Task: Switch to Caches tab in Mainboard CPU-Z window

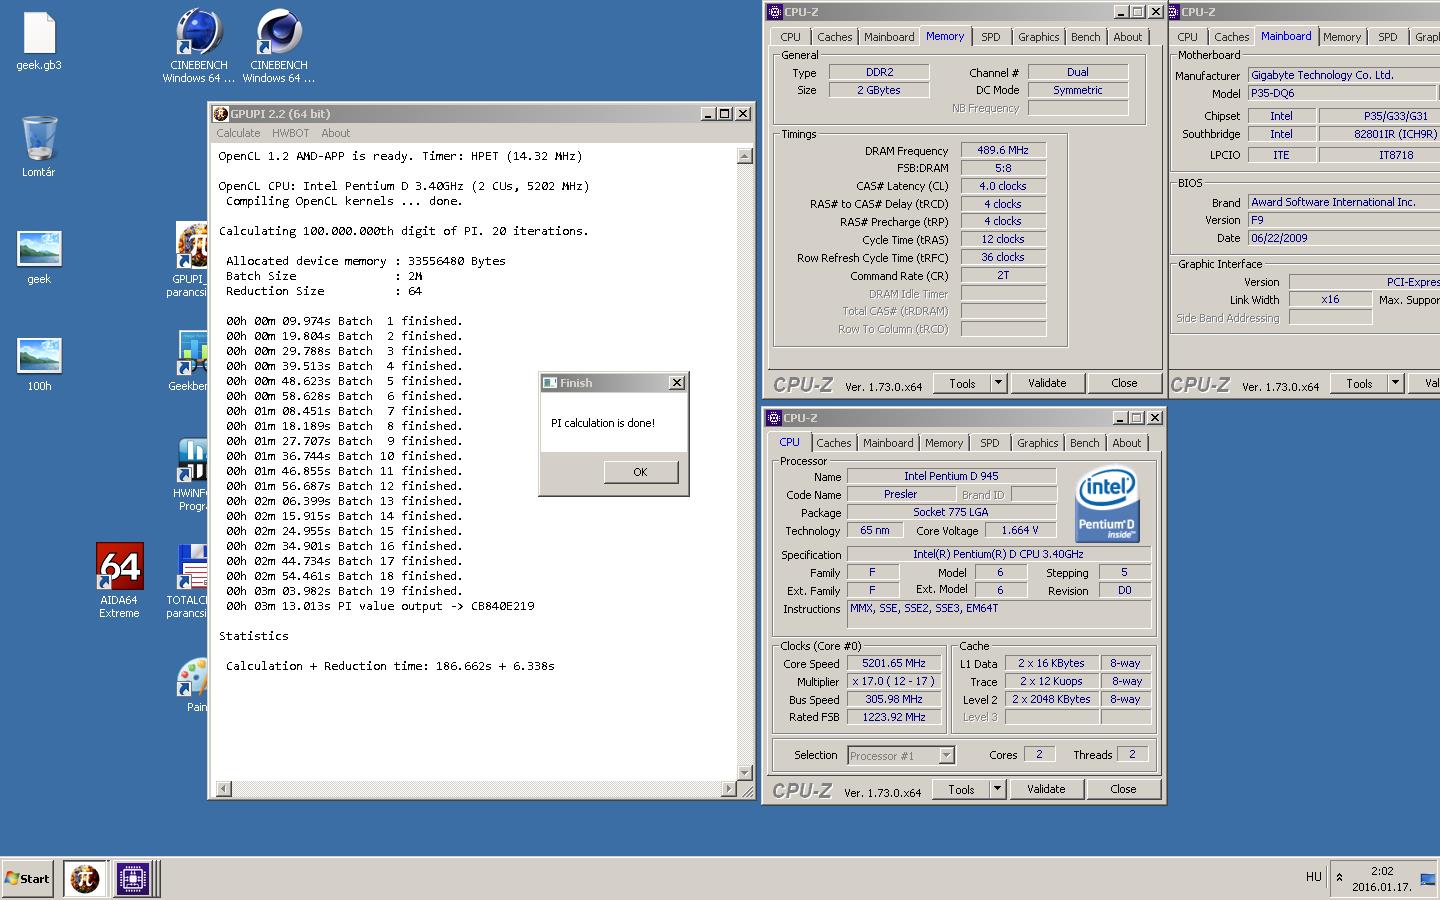Action: (1231, 37)
